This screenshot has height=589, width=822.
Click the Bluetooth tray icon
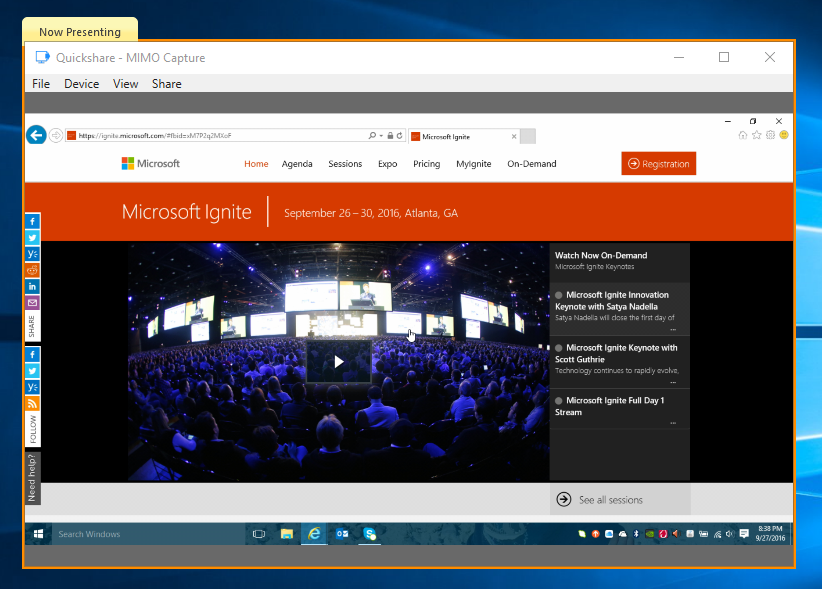coord(636,534)
